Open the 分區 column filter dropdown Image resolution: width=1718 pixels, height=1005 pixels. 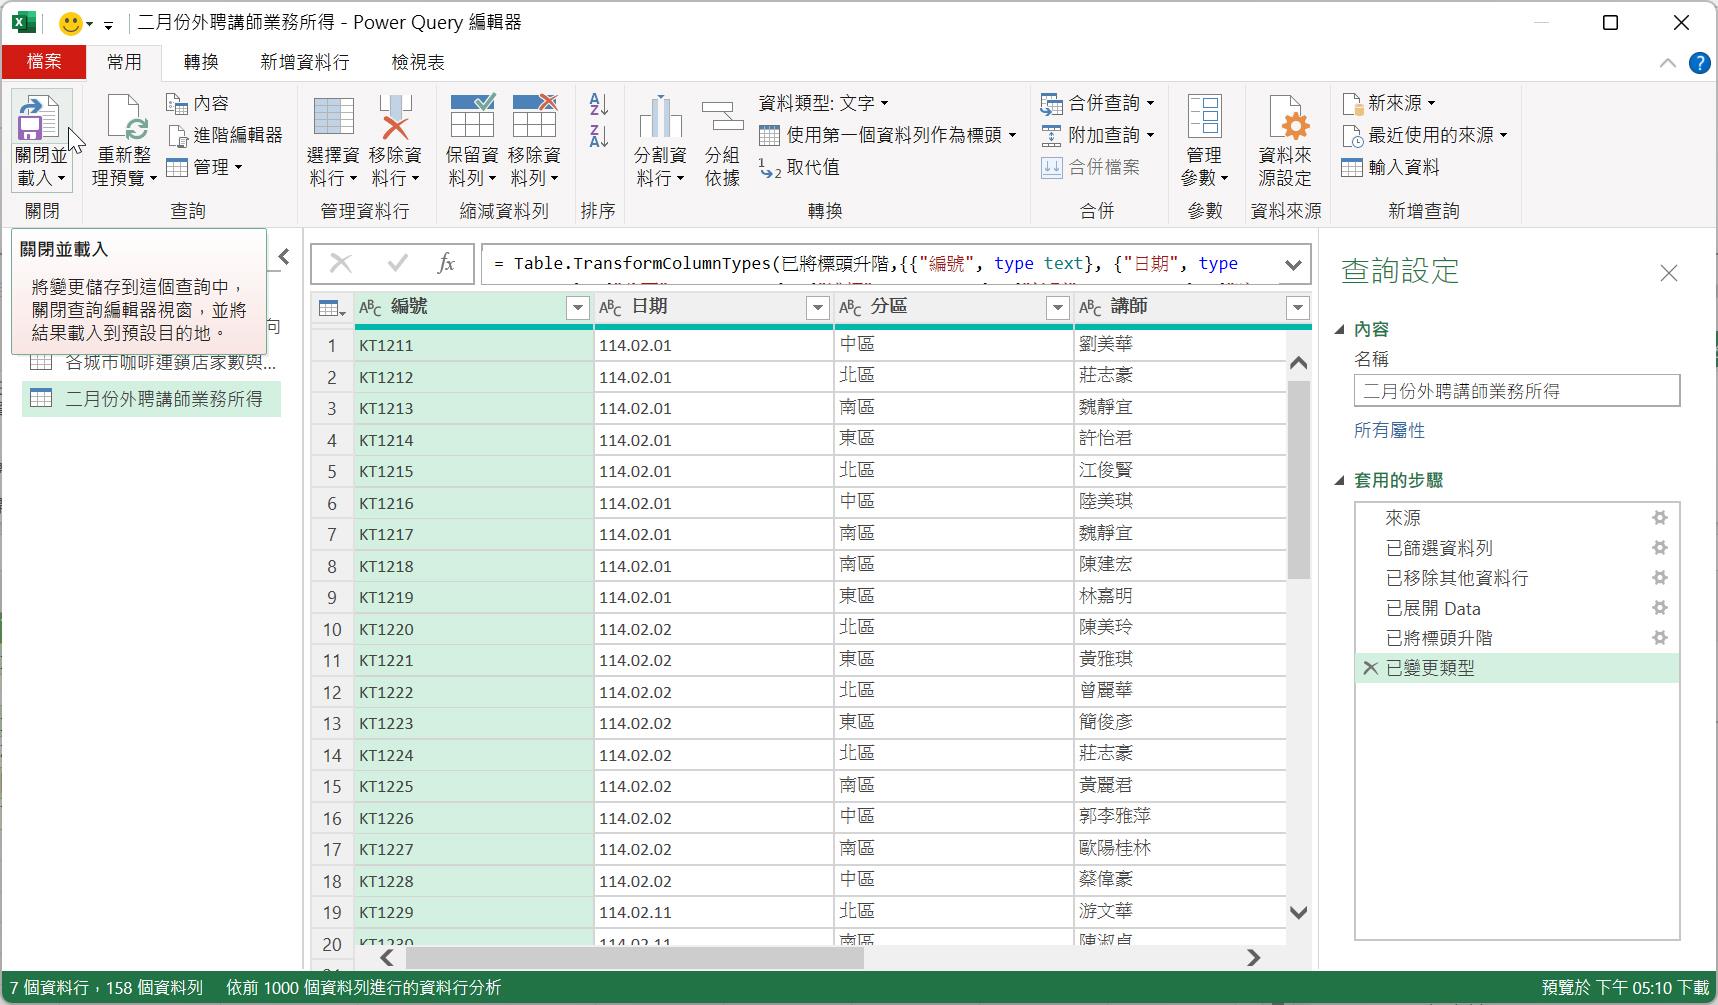(1057, 308)
